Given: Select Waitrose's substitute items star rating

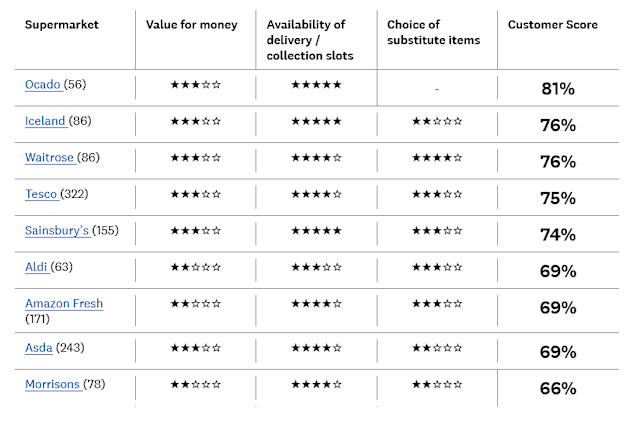Looking at the screenshot, I should [x=437, y=157].
